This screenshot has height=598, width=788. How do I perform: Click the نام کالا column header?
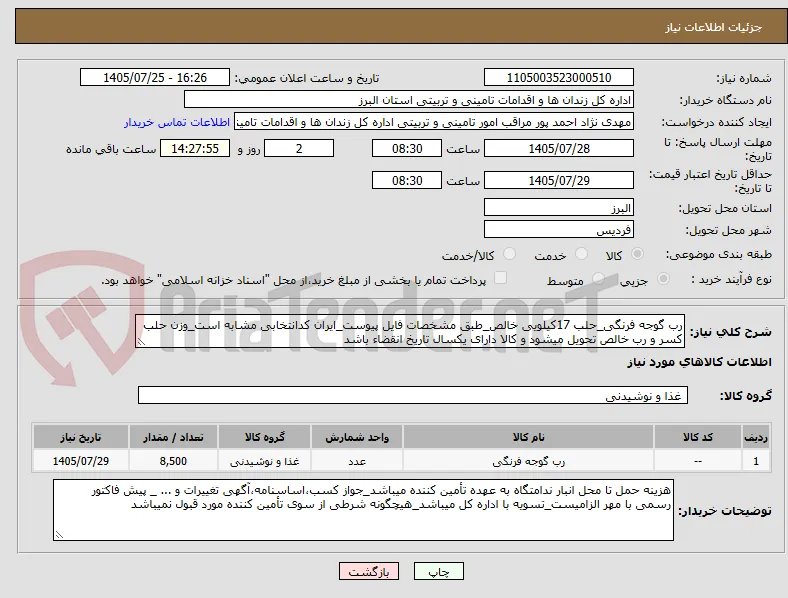(x=528, y=437)
